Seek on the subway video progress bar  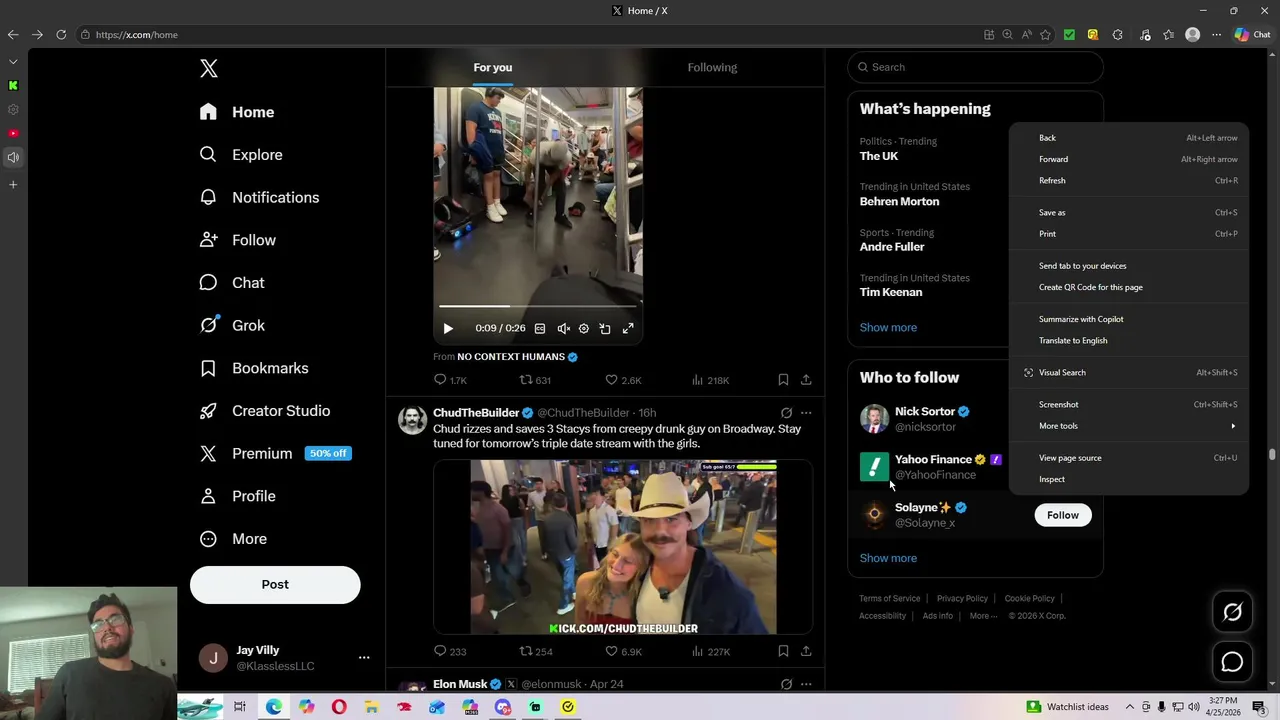pyautogui.click(x=538, y=306)
